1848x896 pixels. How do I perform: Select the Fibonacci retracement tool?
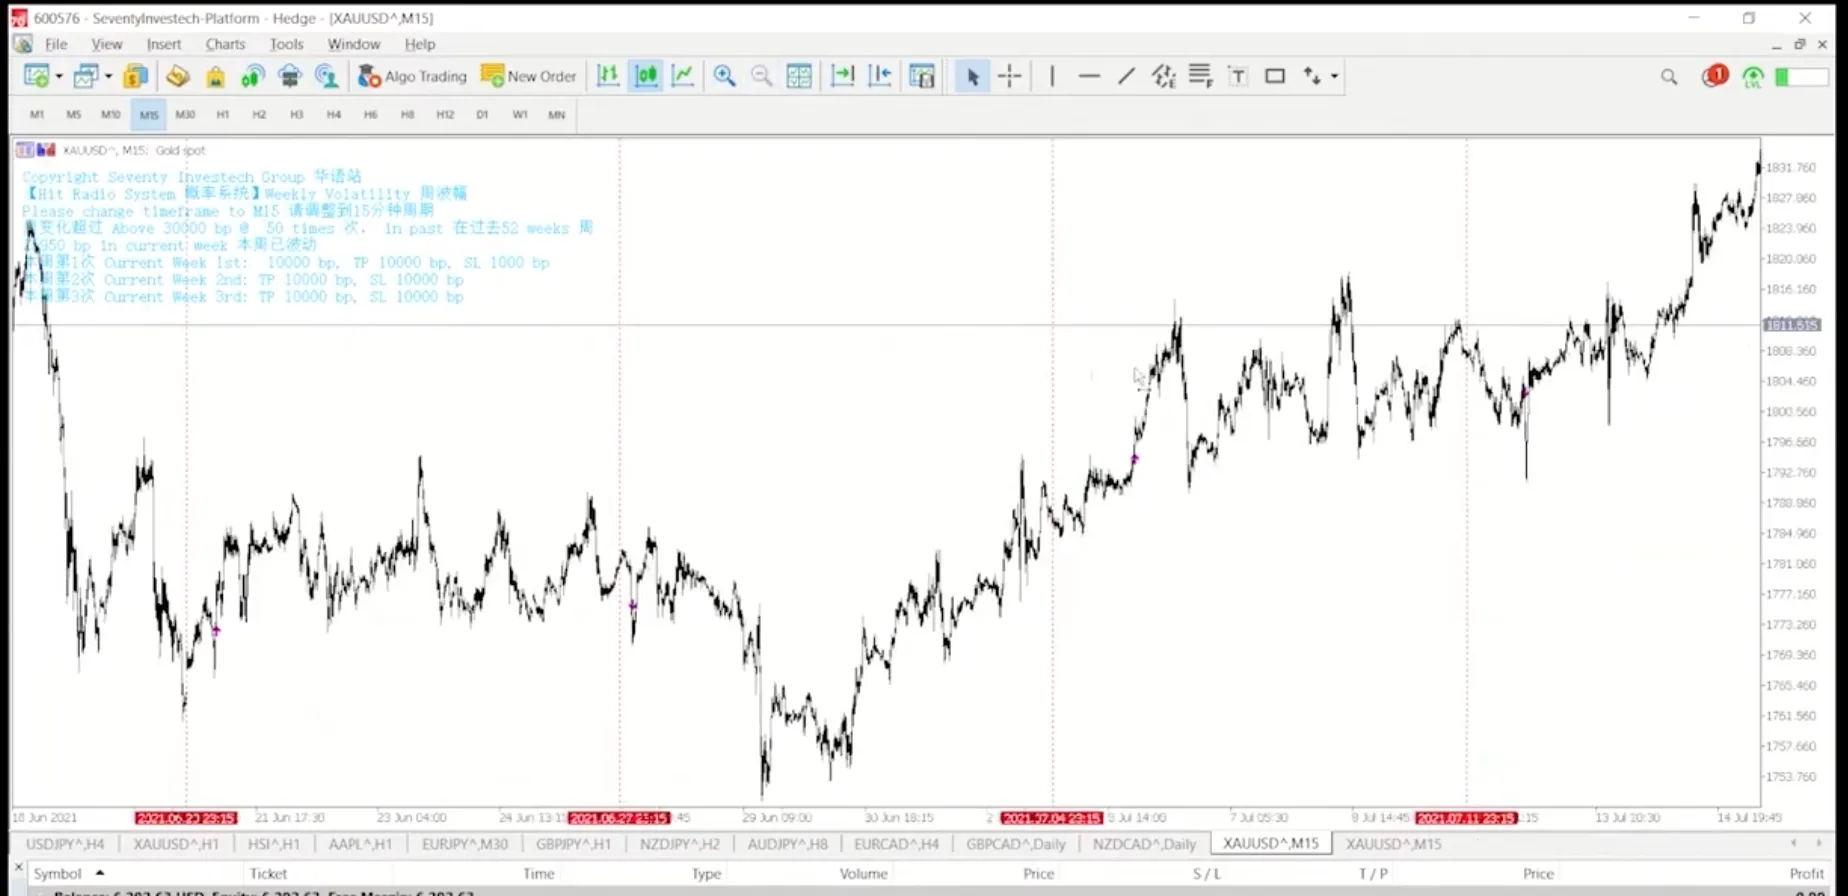[1200, 76]
